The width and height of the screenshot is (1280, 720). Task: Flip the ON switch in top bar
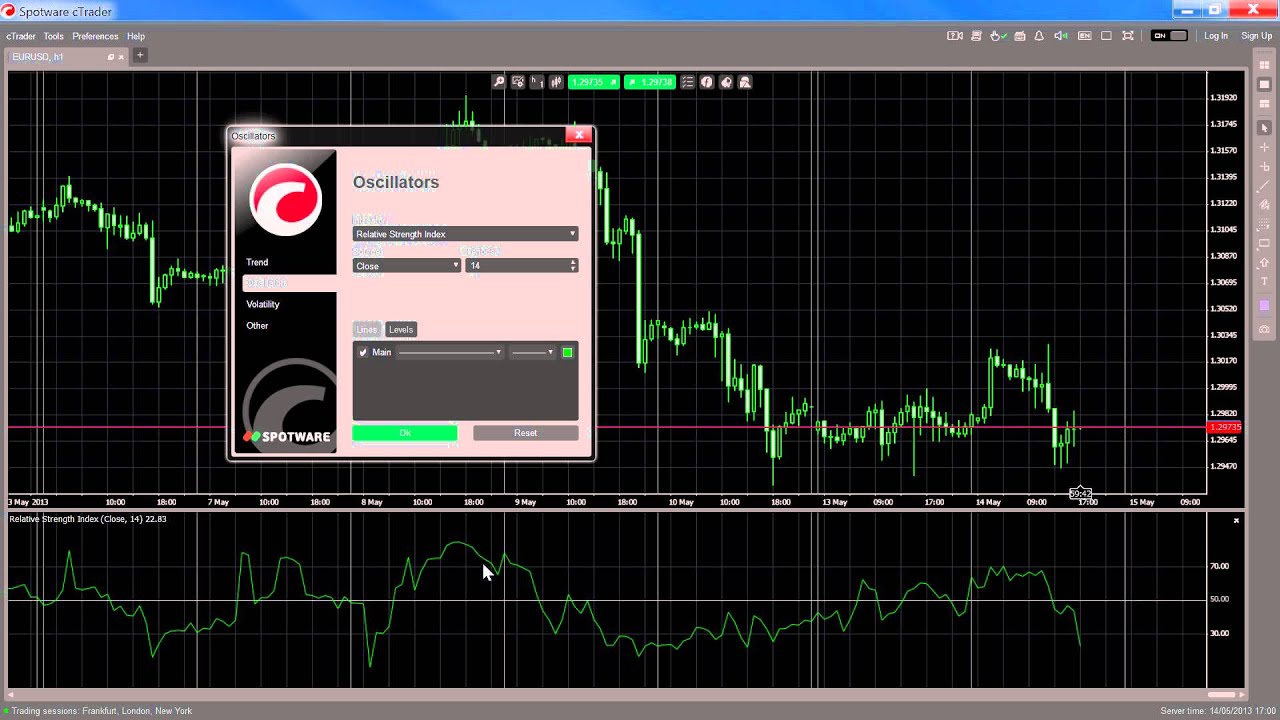pyautogui.click(x=1169, y=36)
